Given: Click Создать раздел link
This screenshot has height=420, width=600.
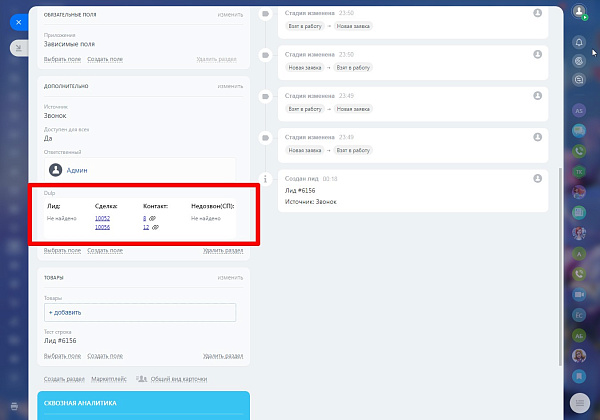Looking at the screenshot, I should [x=64, y=379].
